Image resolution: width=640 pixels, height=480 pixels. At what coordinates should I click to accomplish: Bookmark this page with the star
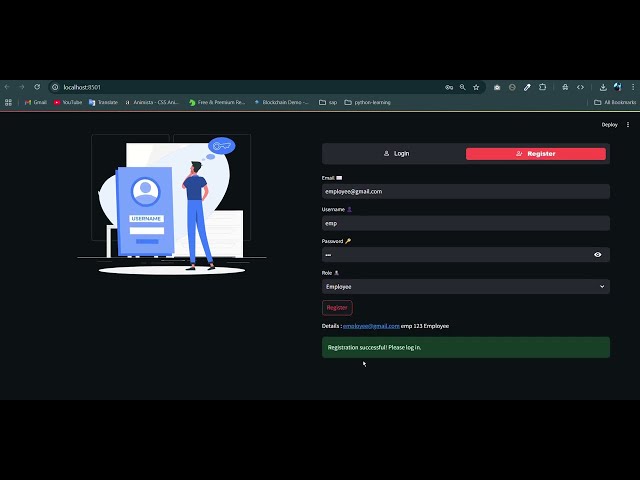pos(476,87)
